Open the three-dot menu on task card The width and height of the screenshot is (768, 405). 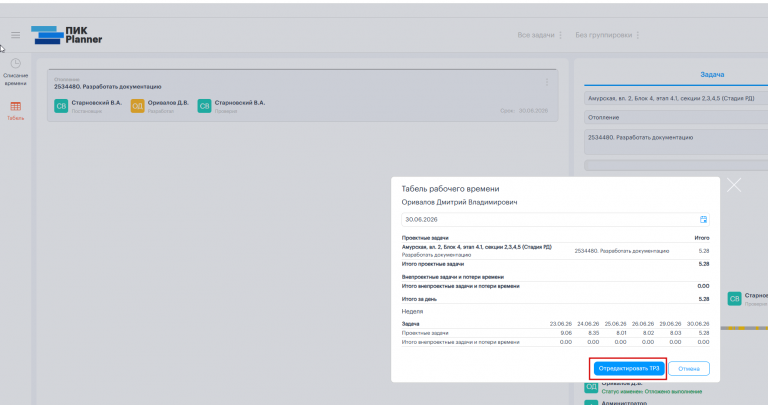click(x=547, y=82)
